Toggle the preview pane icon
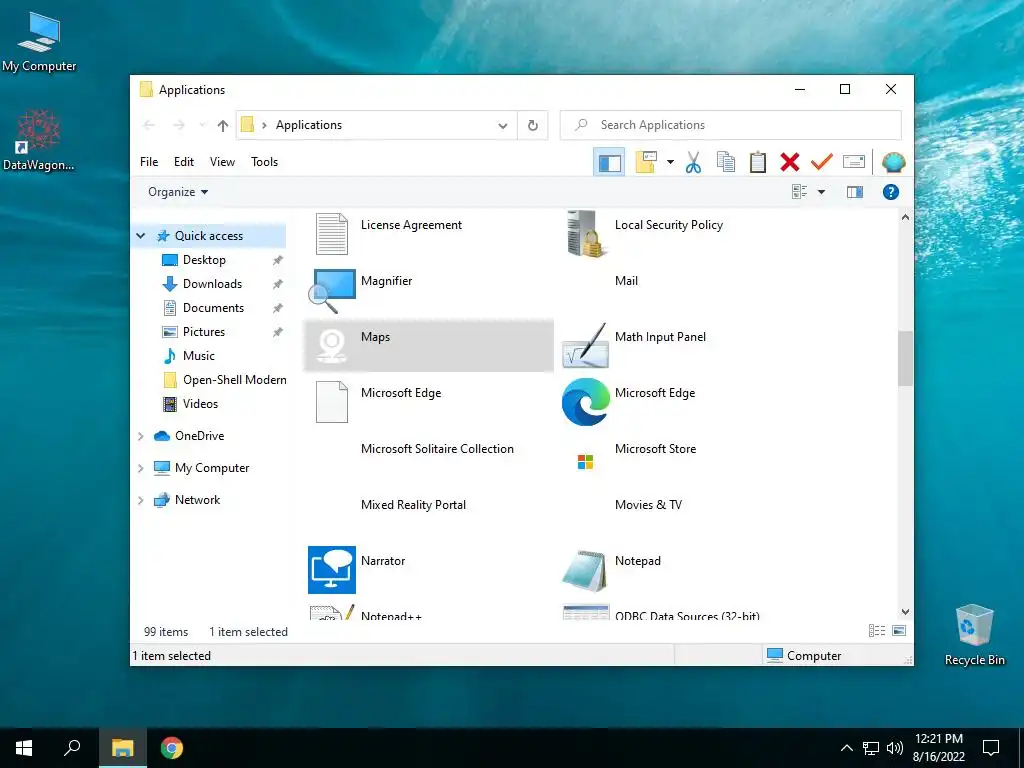This screenshot has height=768, width=1024. click(855, 192)
